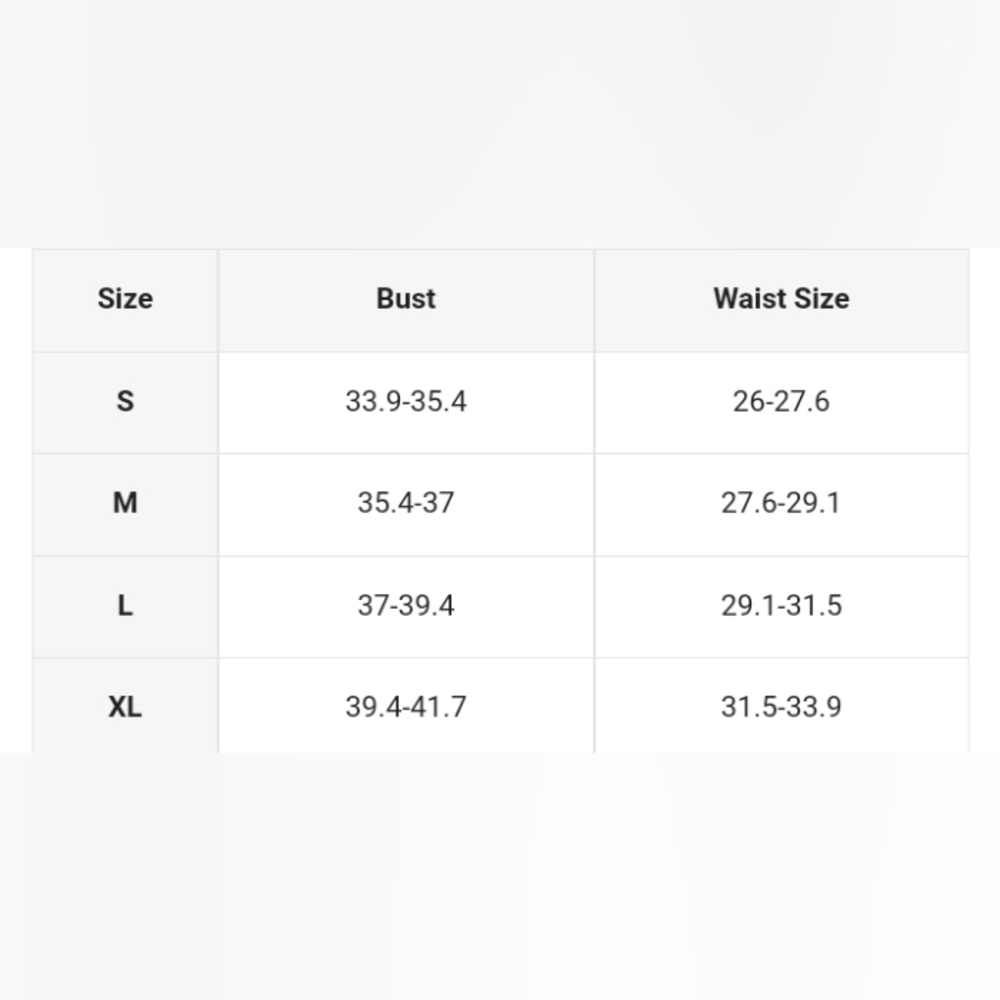Click the Size column header
Screen dimensions: 1000x1000
[125, 299]
